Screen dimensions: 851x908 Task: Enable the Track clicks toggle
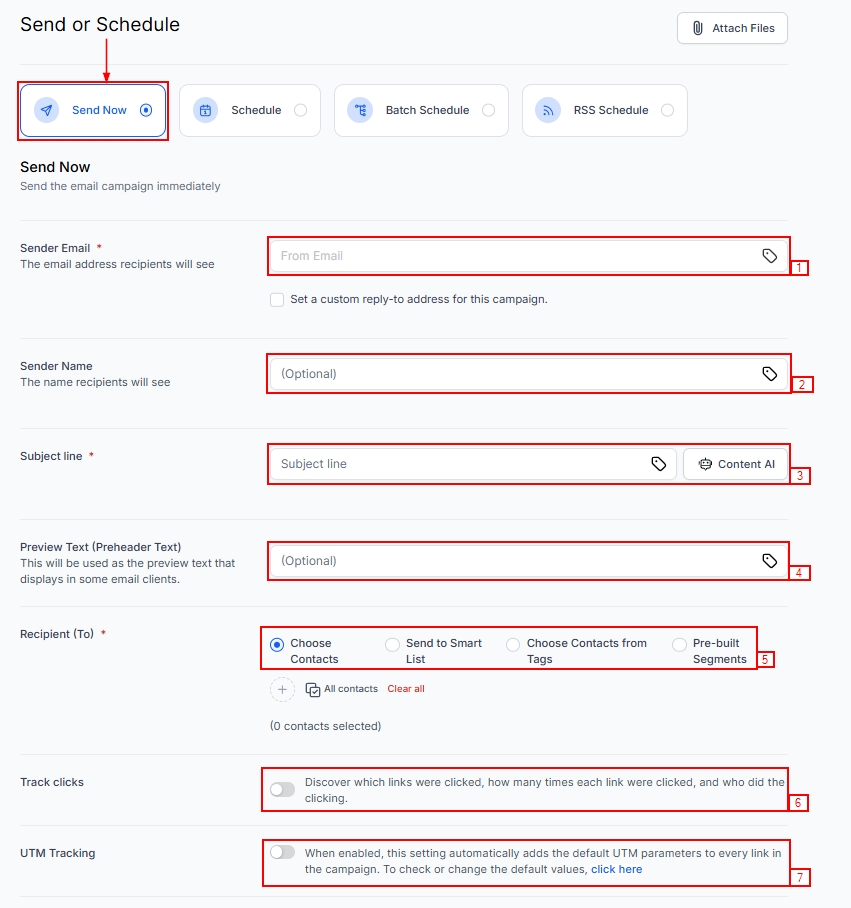[283, 790]
